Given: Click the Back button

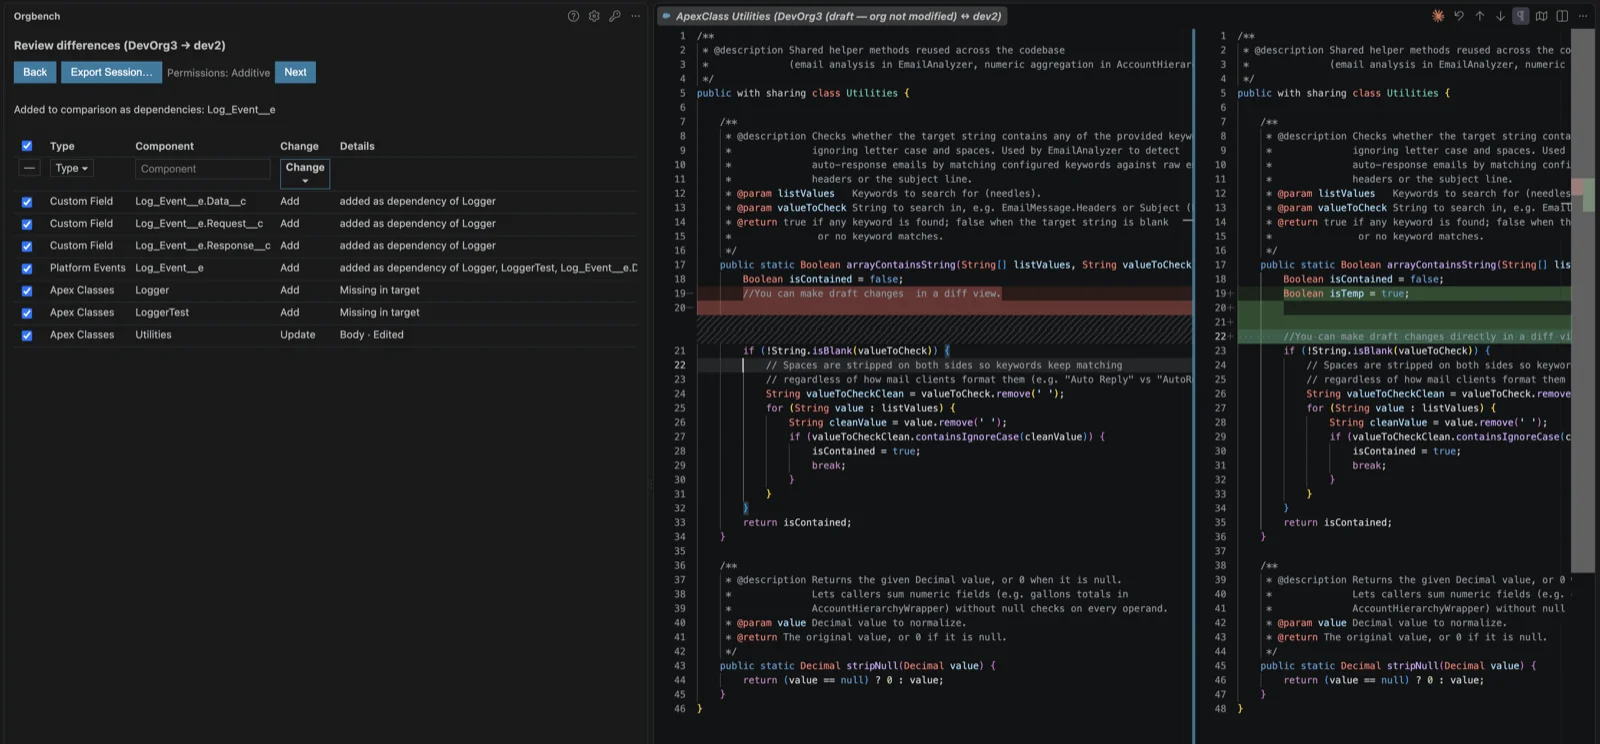Looking at the screenshot, I should point(35,72).
